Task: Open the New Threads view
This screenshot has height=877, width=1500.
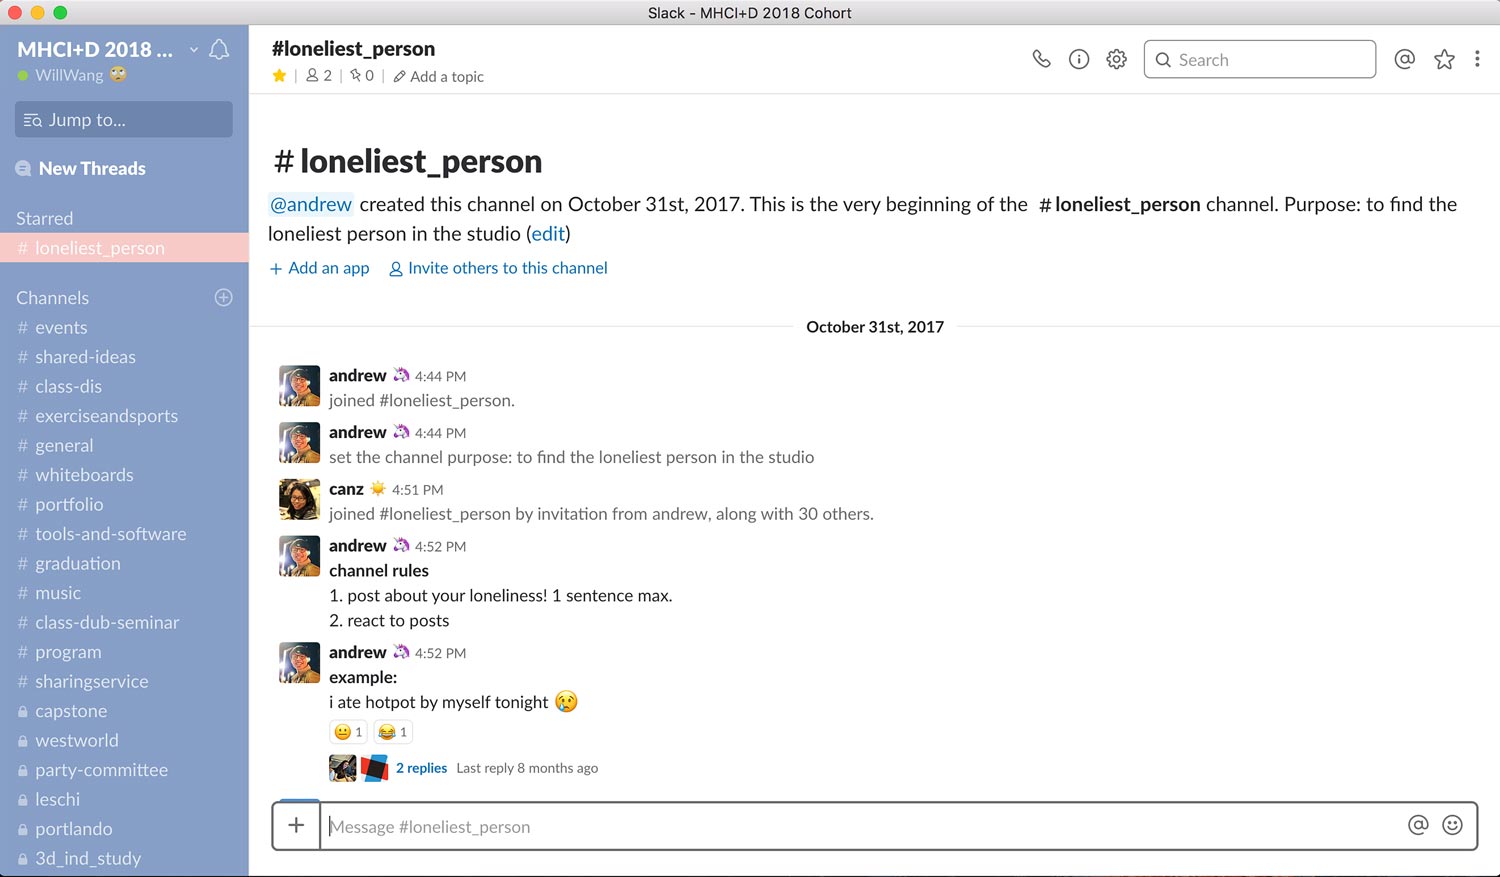Action: [91, 168]
